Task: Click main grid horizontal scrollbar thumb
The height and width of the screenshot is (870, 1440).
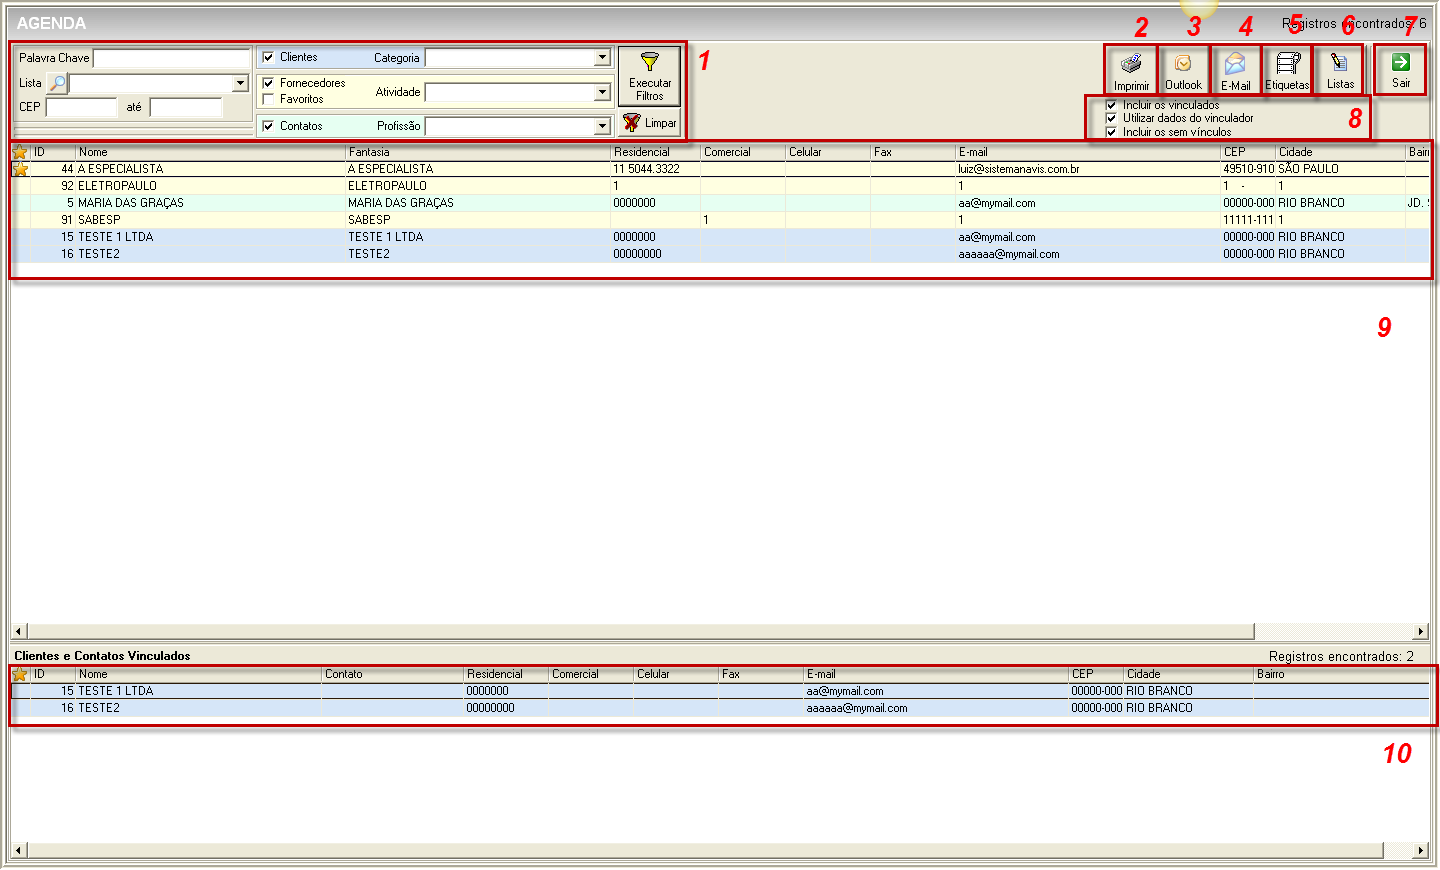Action: (x=640, y=631)
